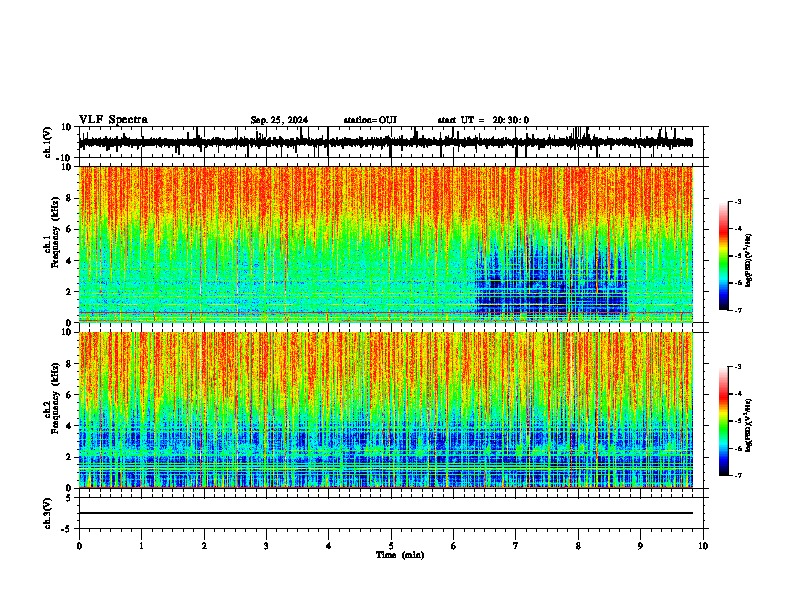Click time axis tick label "2"

[204, 546]
